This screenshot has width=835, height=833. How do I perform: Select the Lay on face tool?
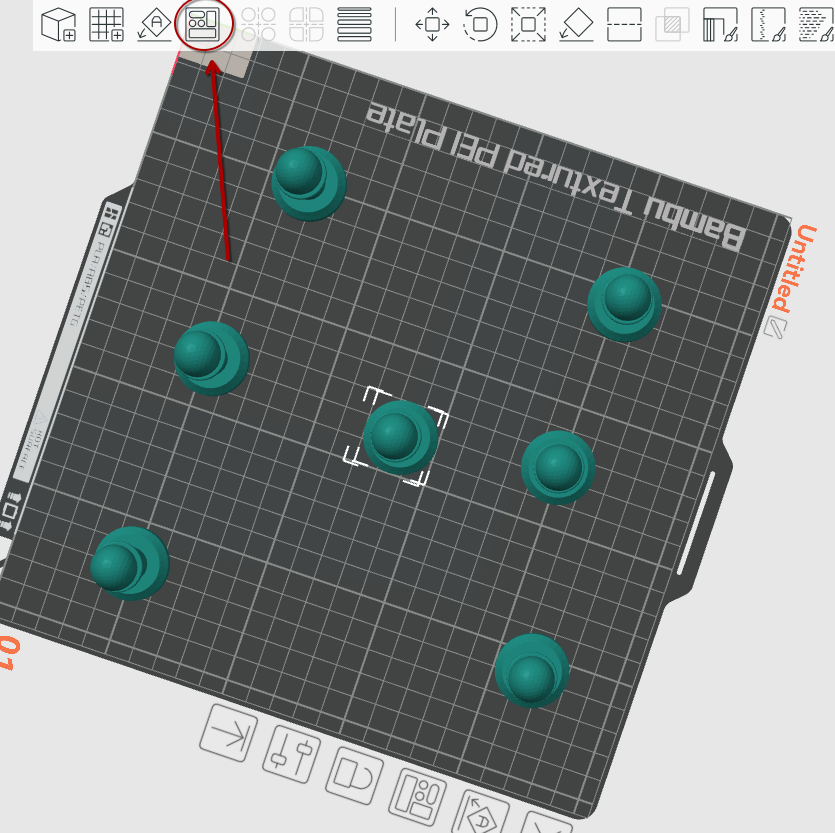576,24
